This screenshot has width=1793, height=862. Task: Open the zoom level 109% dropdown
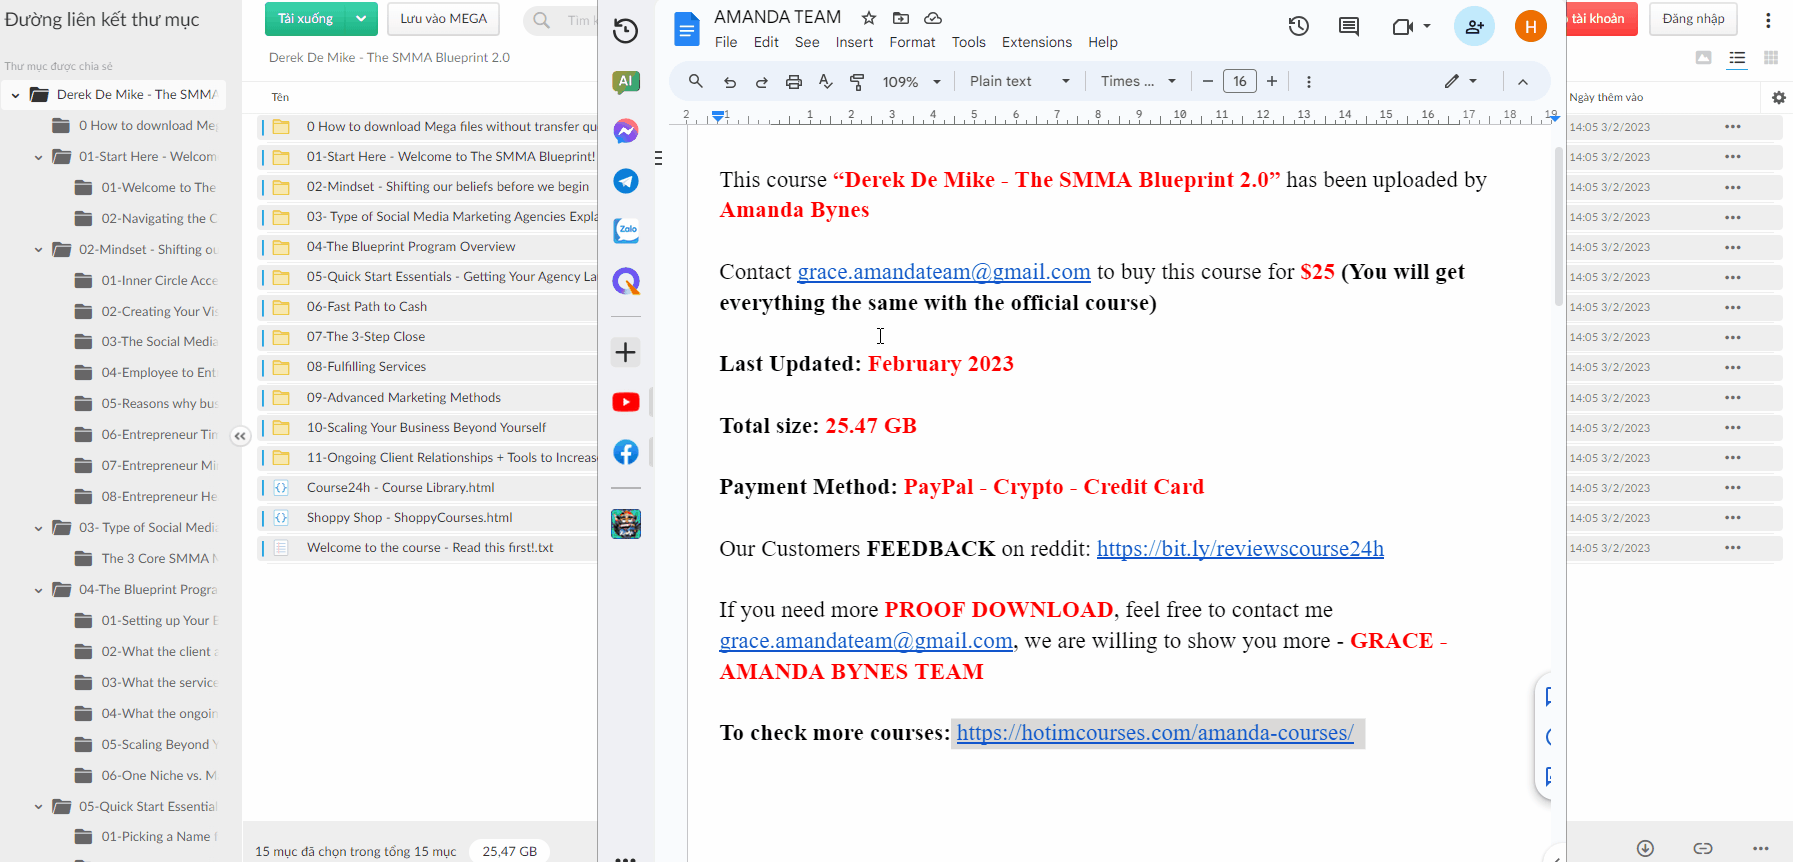(x=912, y=82)
